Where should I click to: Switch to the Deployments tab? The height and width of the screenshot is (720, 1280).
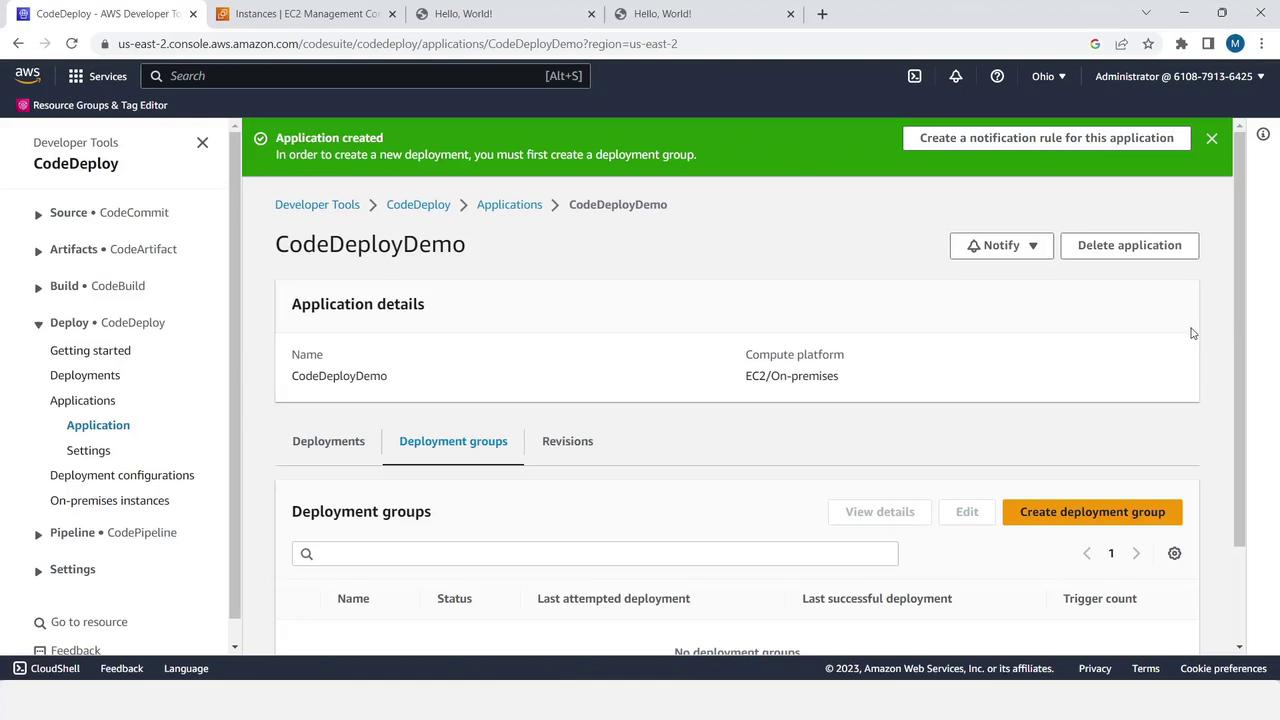click(x=328, y=441)
